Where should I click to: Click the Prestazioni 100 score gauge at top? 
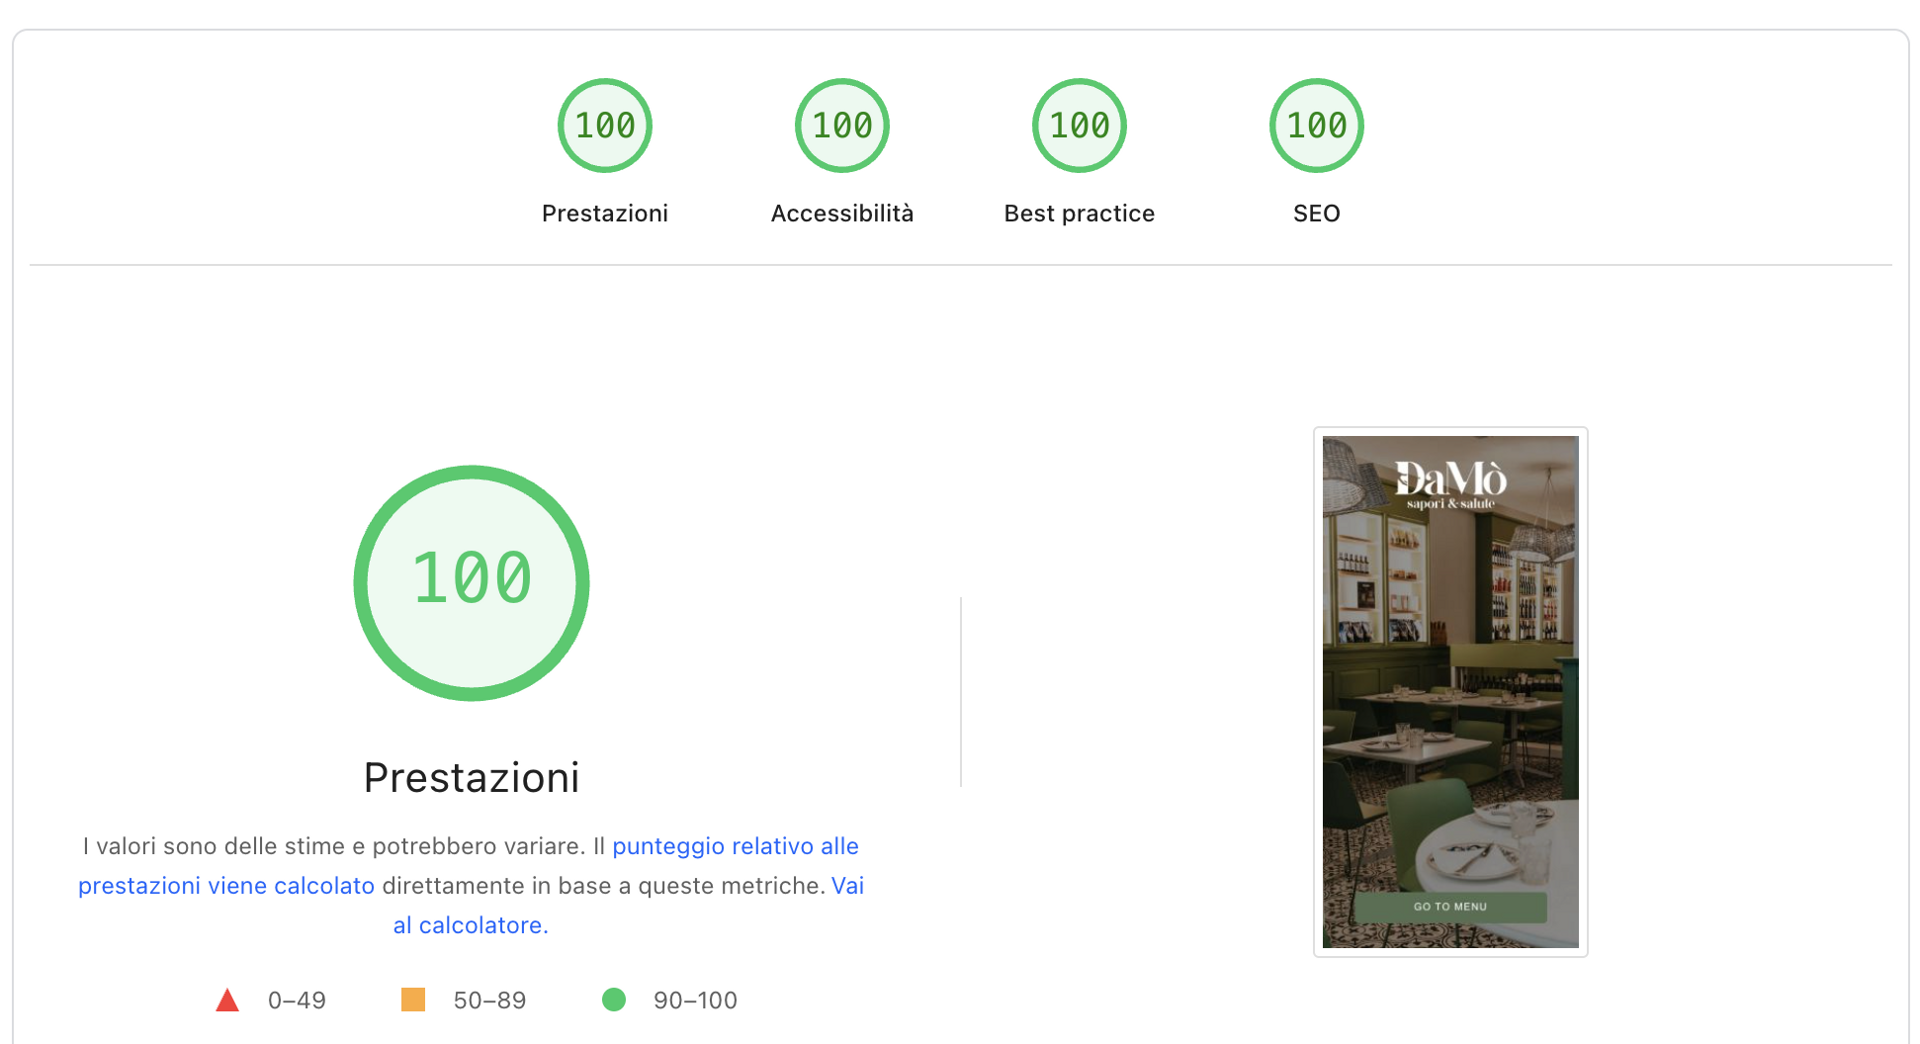click(x=605, y=125)
